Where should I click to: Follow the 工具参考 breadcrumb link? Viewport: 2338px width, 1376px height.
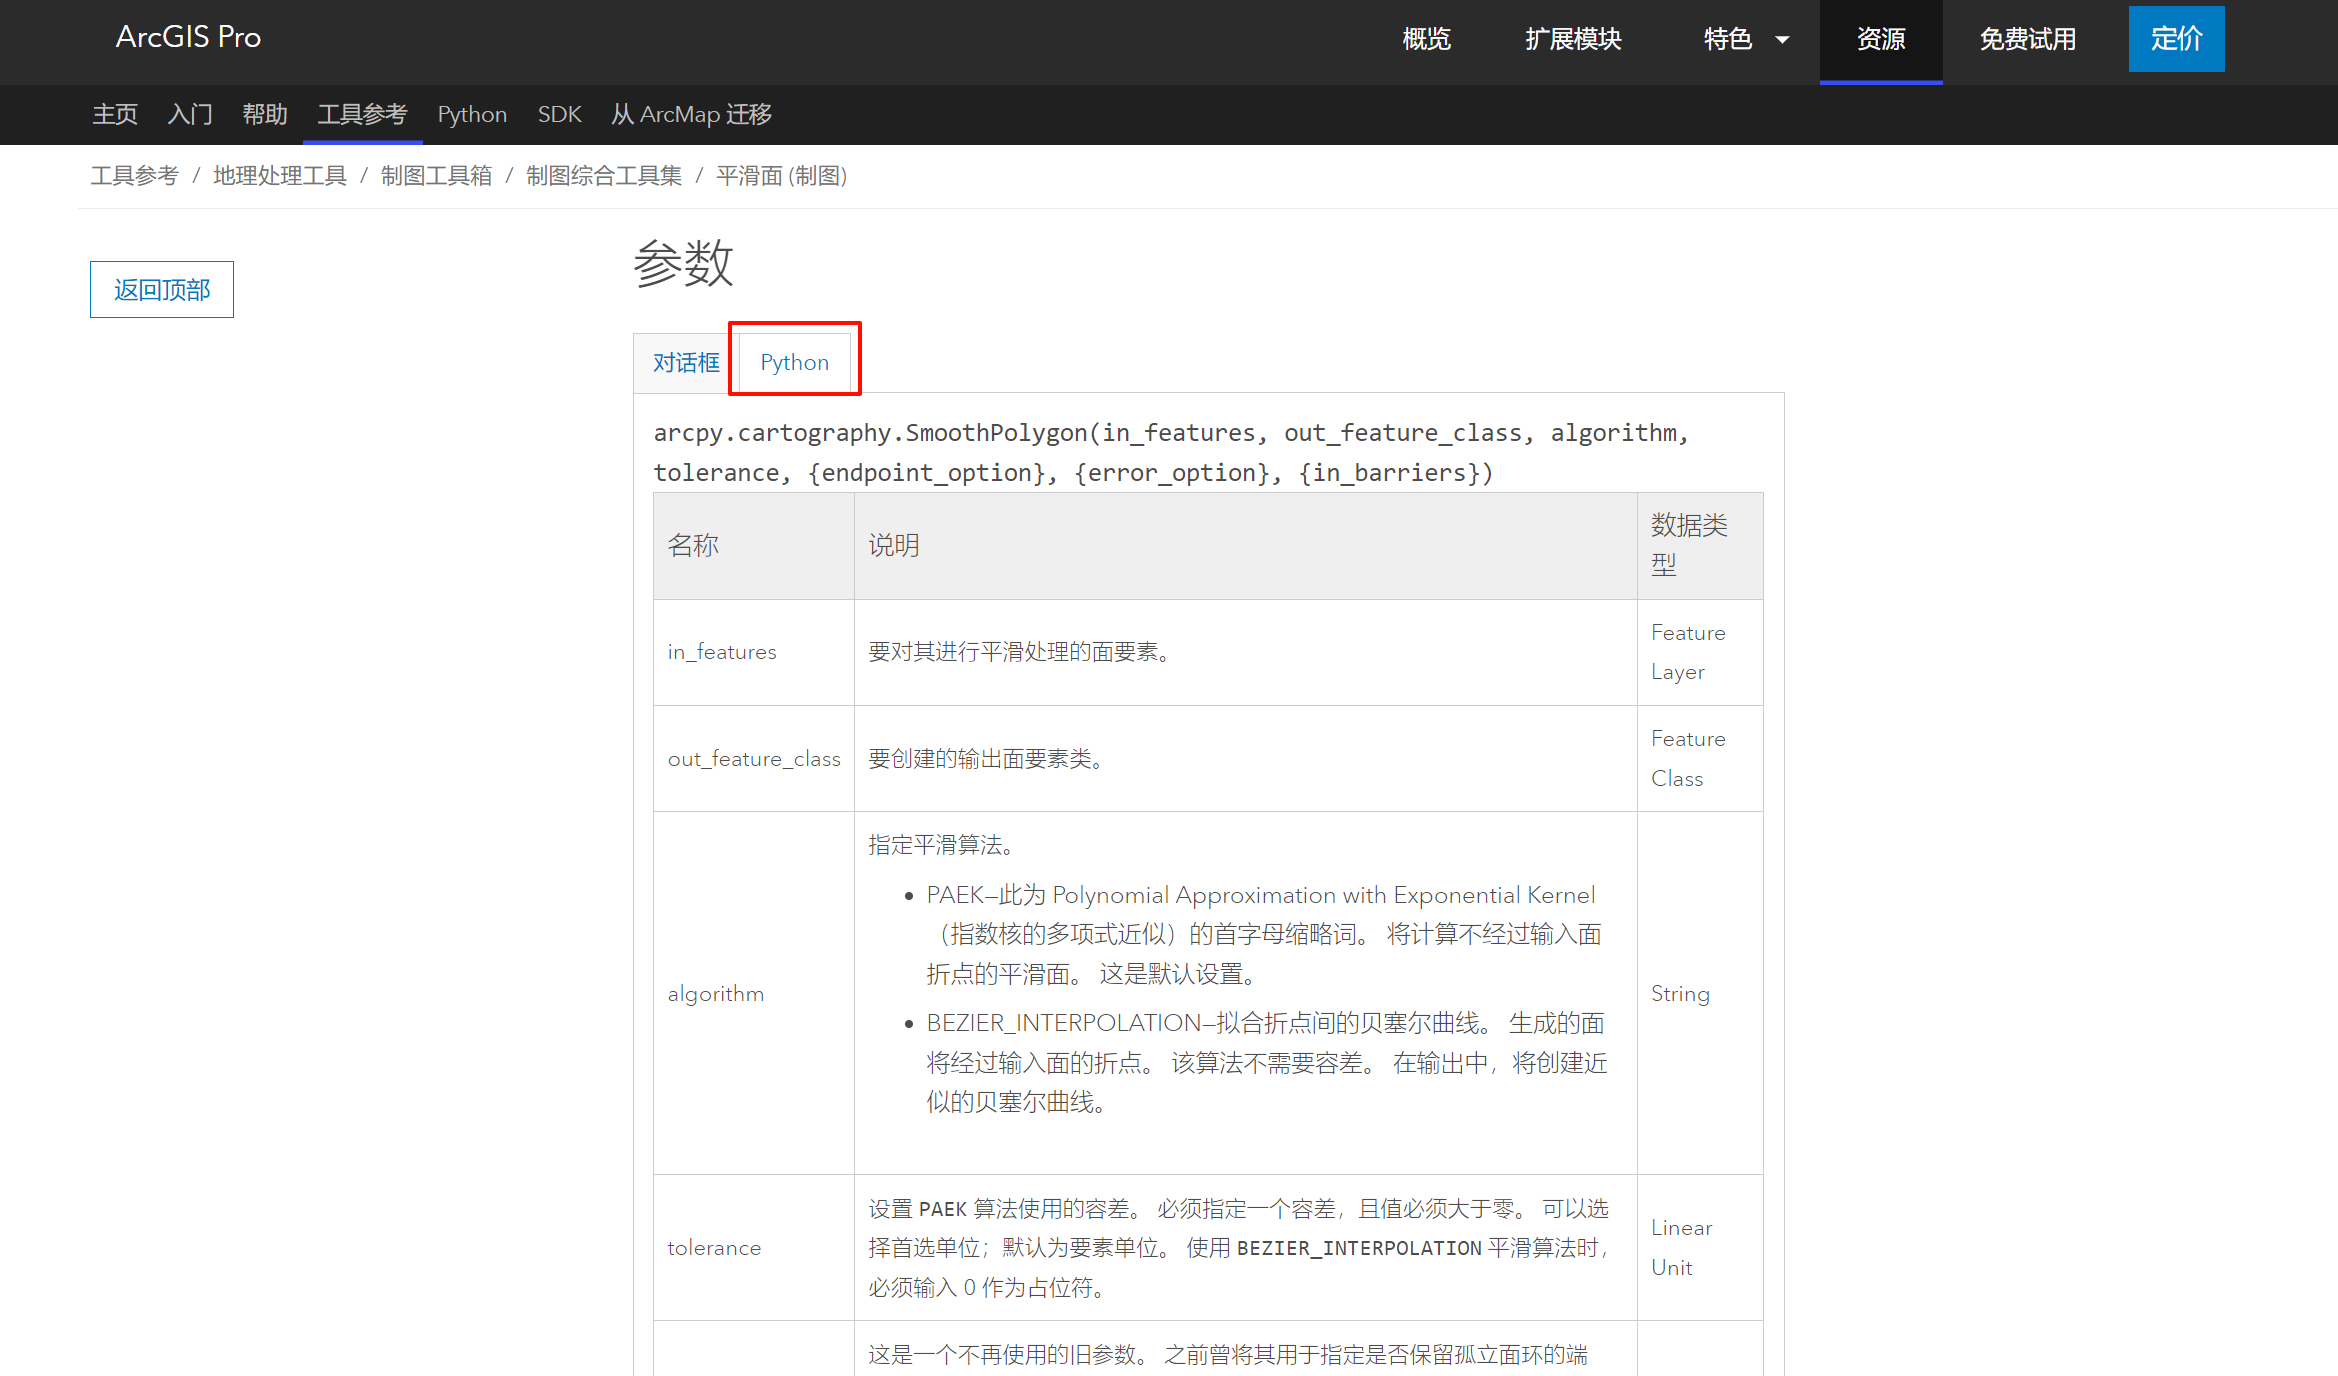(134, 176)
